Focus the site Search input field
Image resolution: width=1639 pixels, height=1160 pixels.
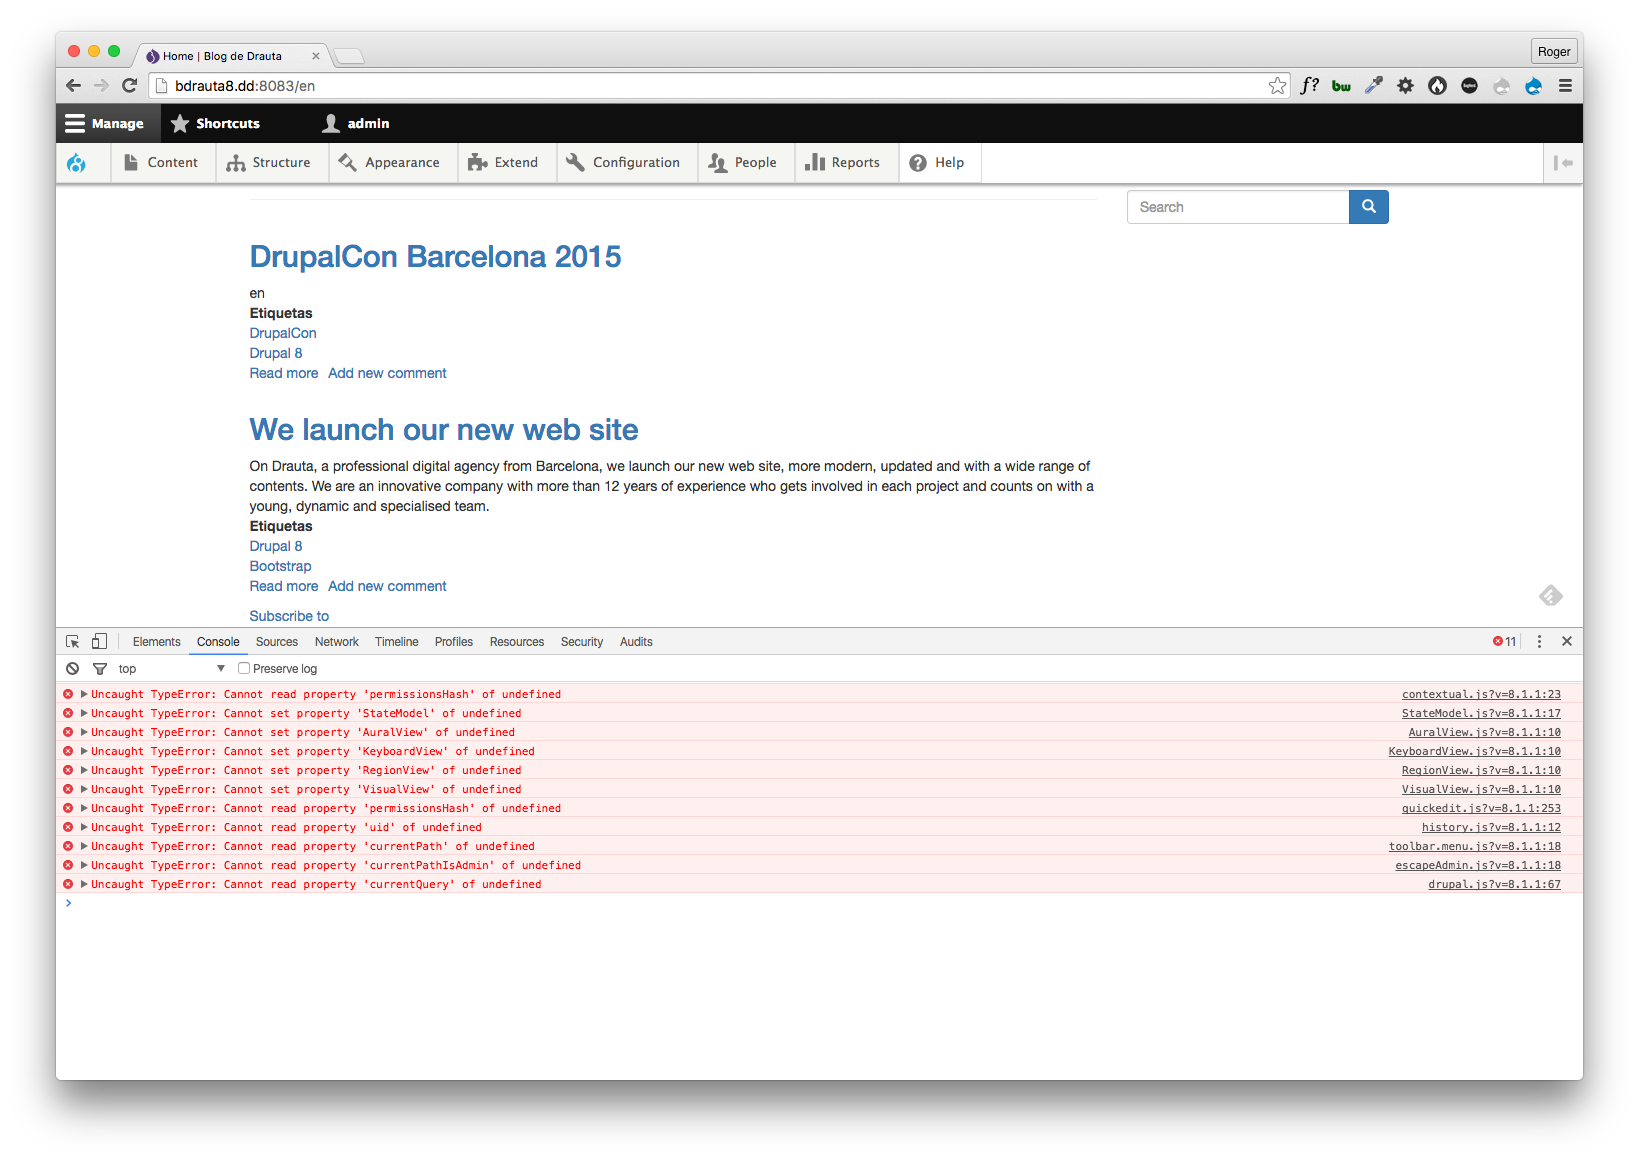click(1238, 207)
